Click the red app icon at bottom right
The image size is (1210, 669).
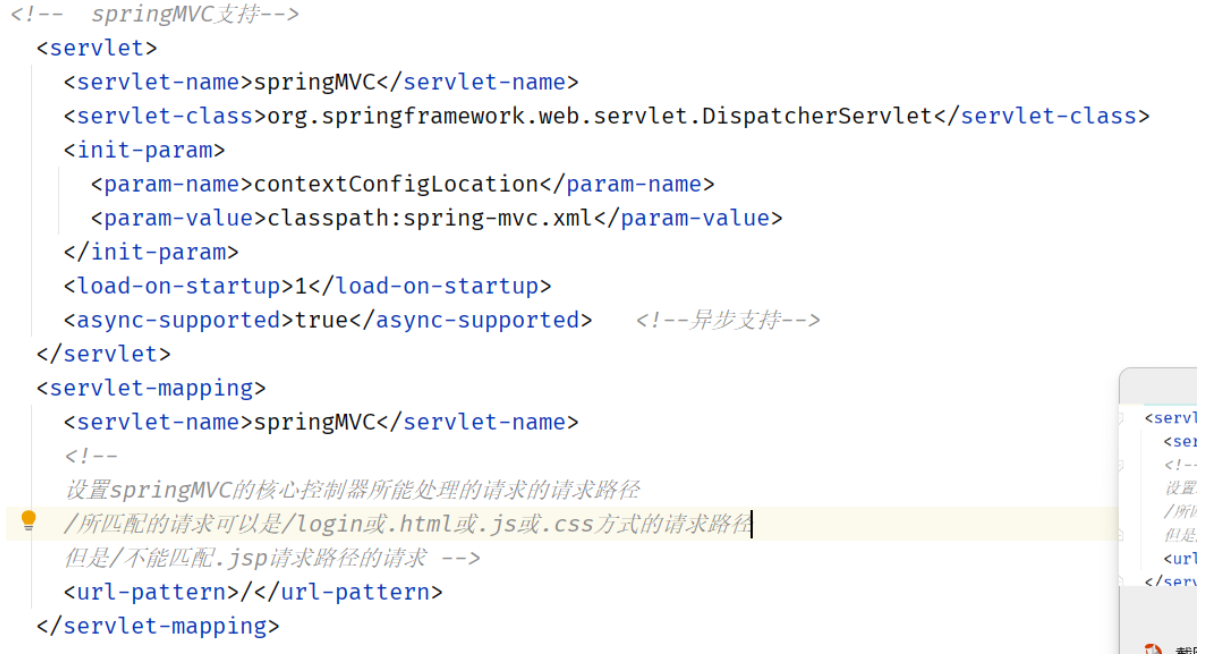click(1153, 651)
